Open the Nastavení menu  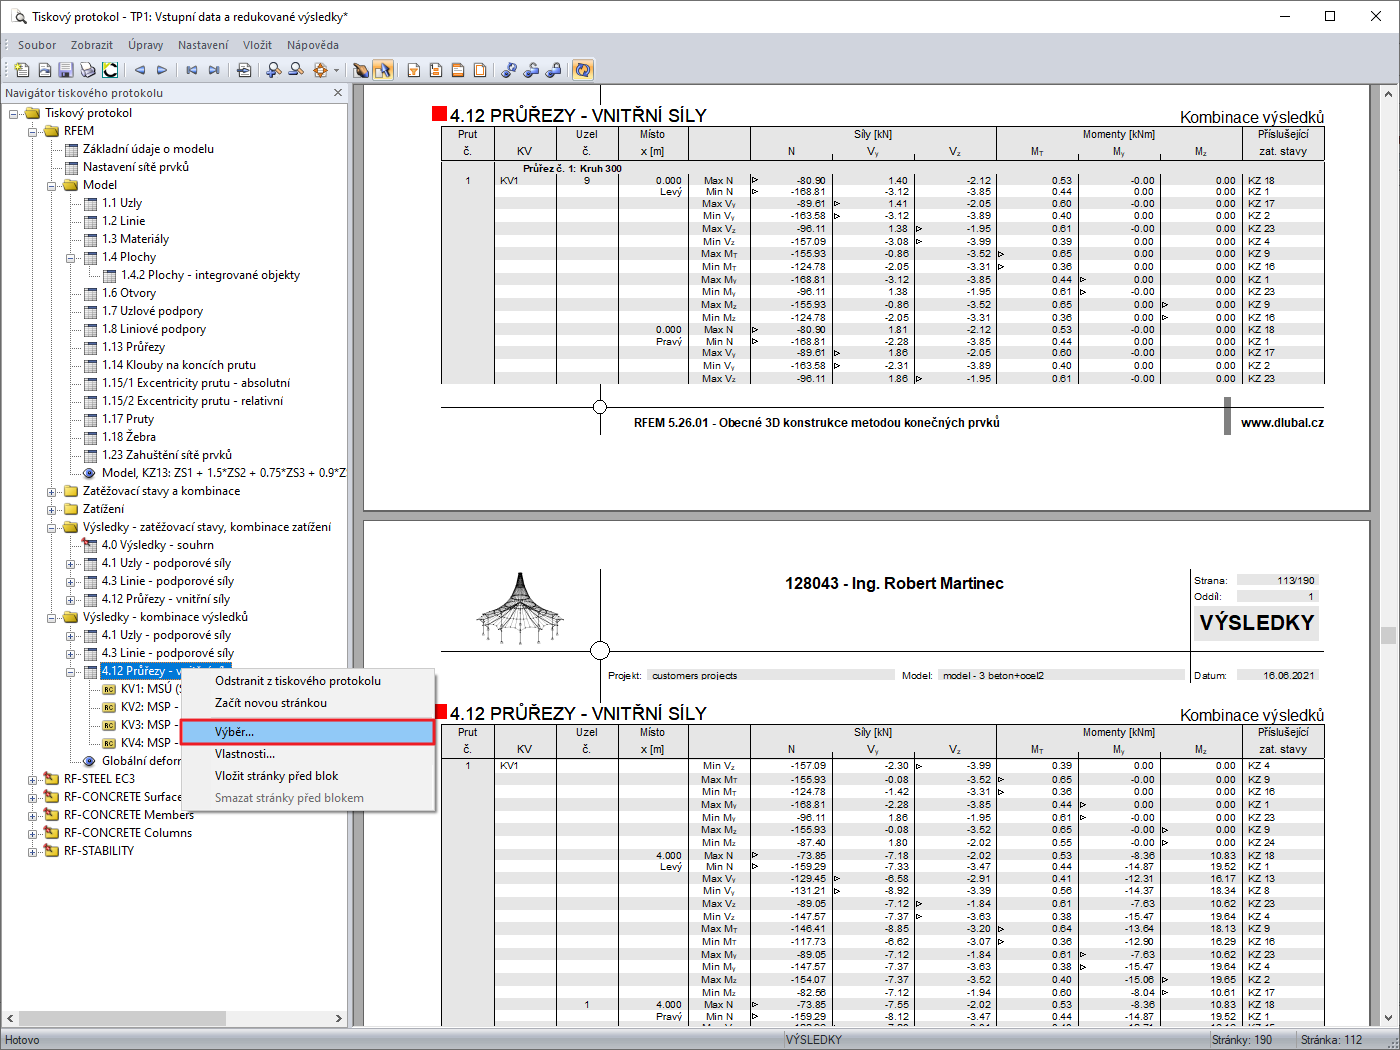[x=203, y=45]
